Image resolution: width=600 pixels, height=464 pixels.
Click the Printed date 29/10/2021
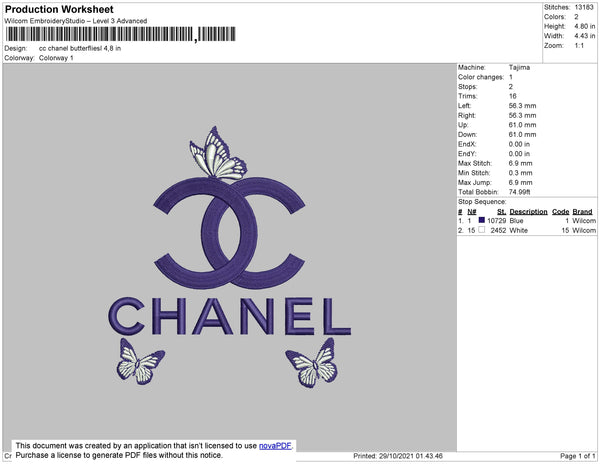click(x=398, y=456)
